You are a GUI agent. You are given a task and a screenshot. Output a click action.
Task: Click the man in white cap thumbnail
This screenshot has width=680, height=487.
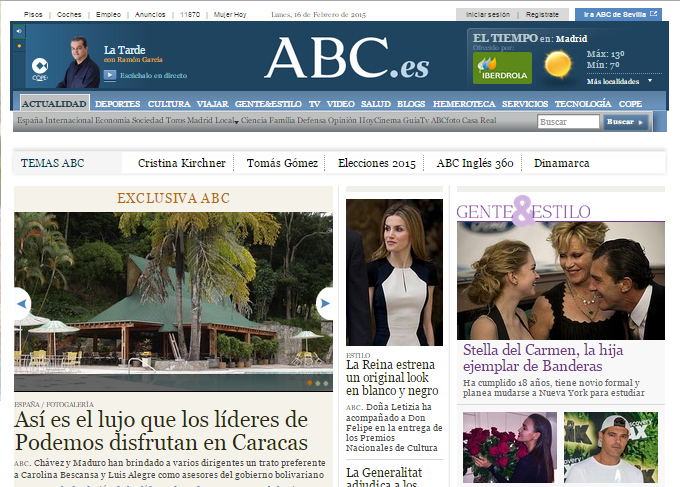(611, 447)
